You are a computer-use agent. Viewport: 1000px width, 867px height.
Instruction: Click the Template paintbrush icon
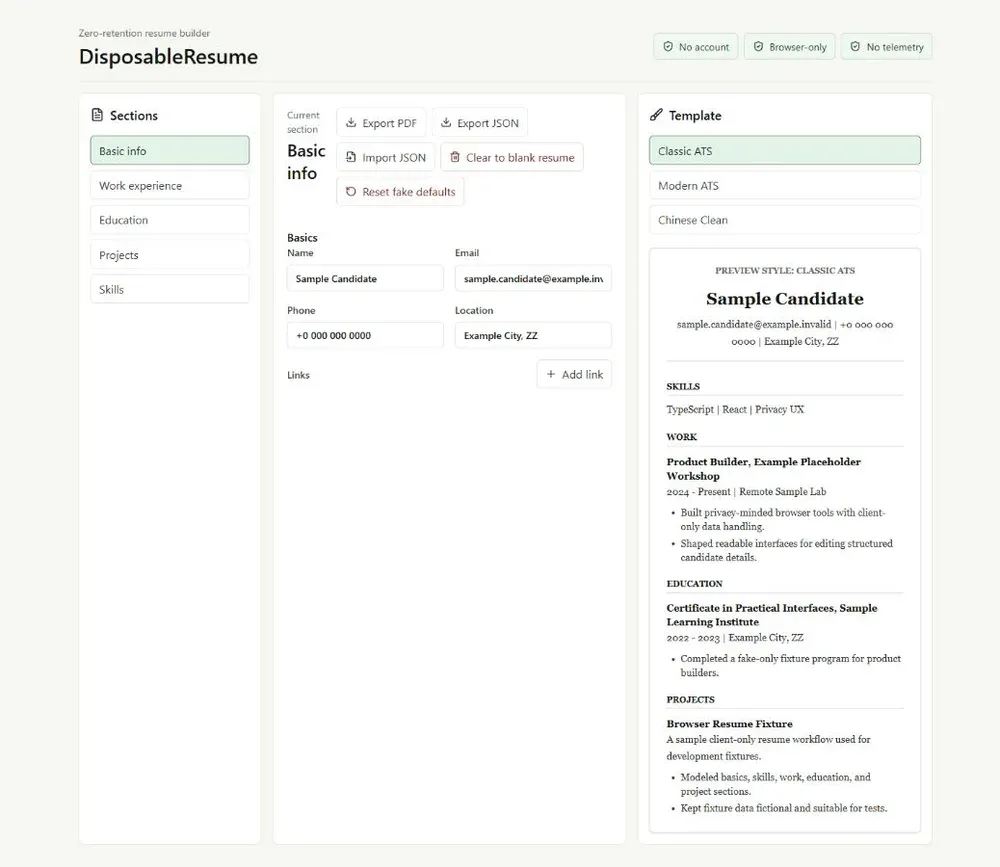(x=656, y=115)
